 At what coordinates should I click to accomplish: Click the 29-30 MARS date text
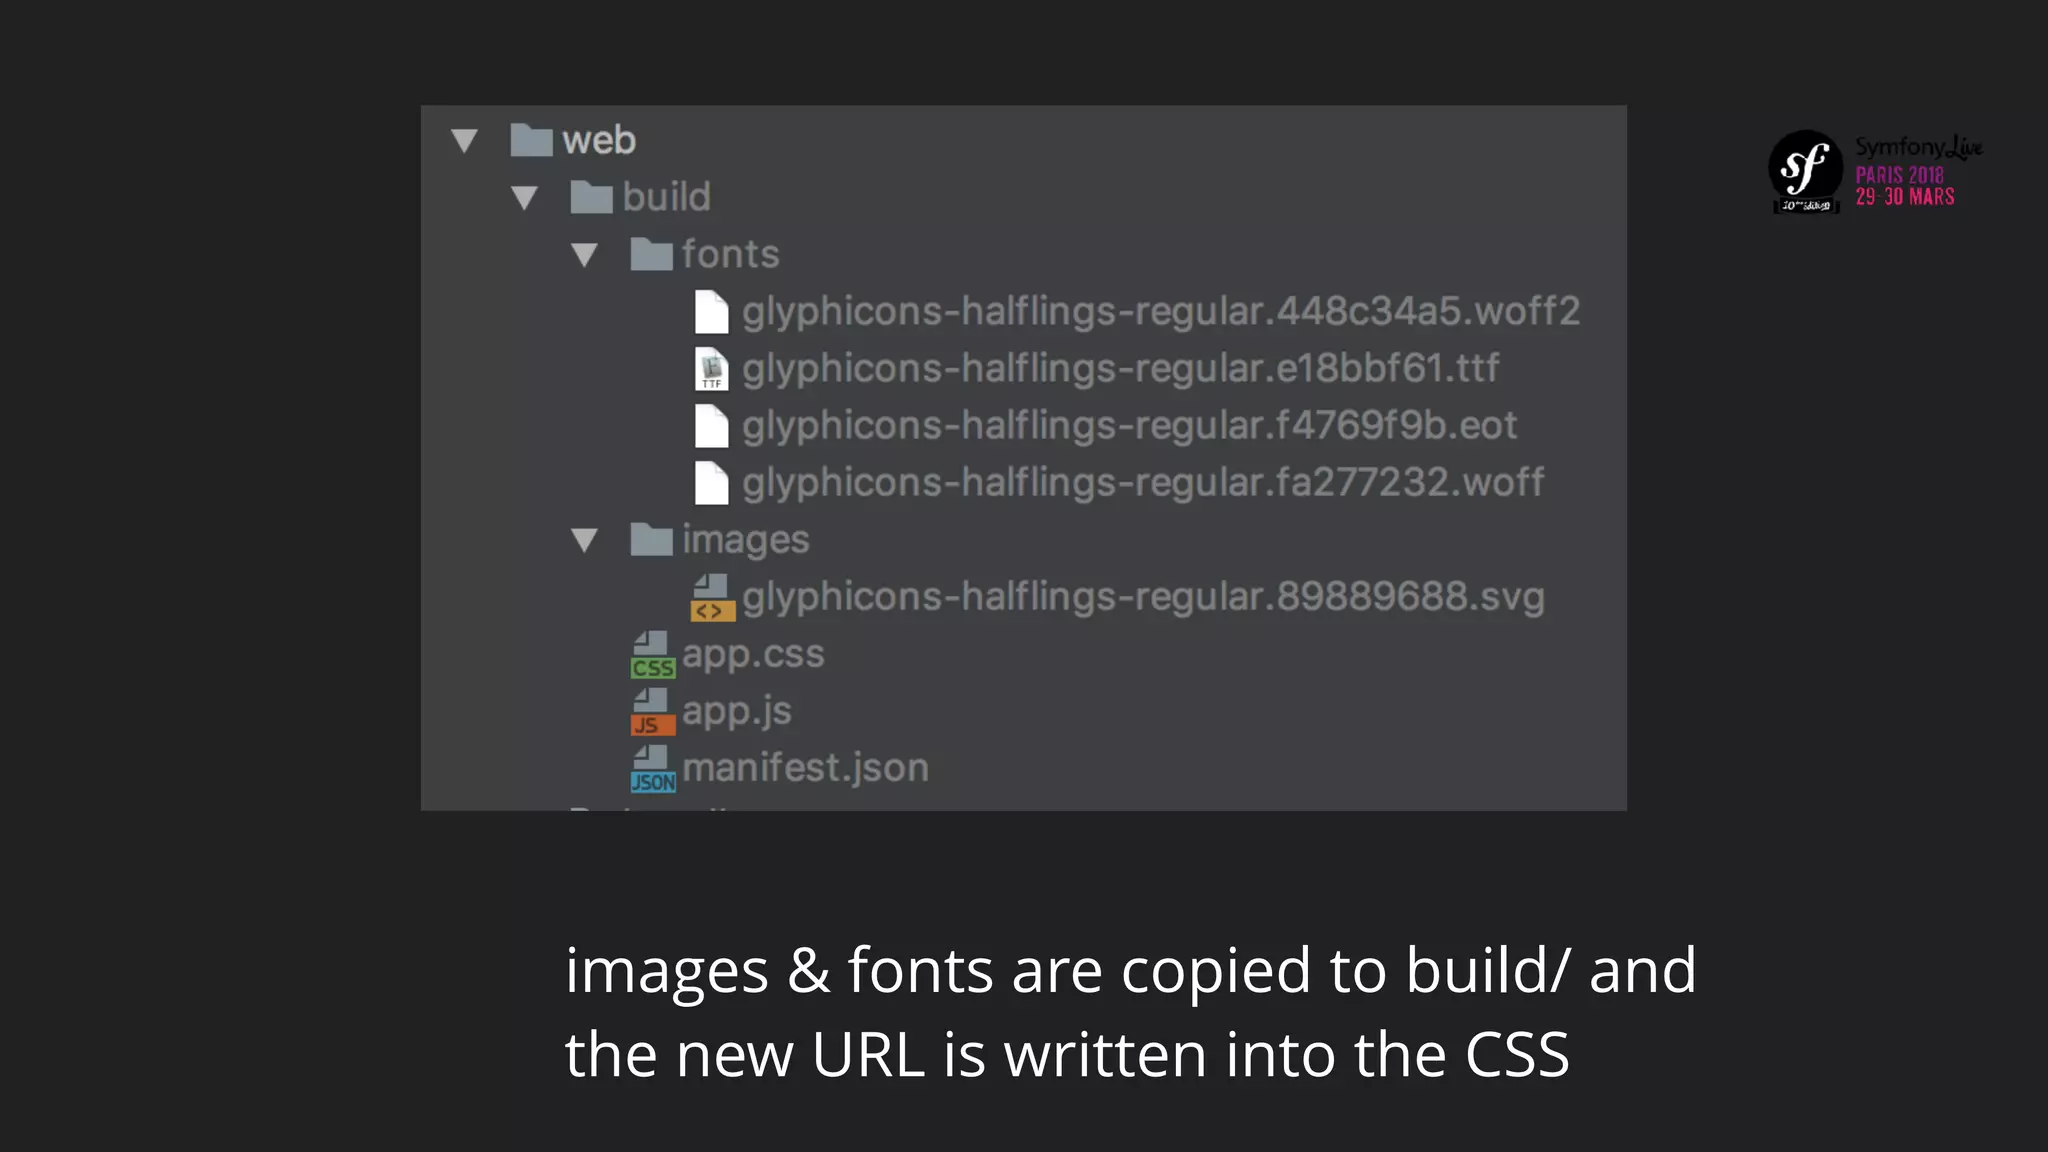click(1905, 197)
